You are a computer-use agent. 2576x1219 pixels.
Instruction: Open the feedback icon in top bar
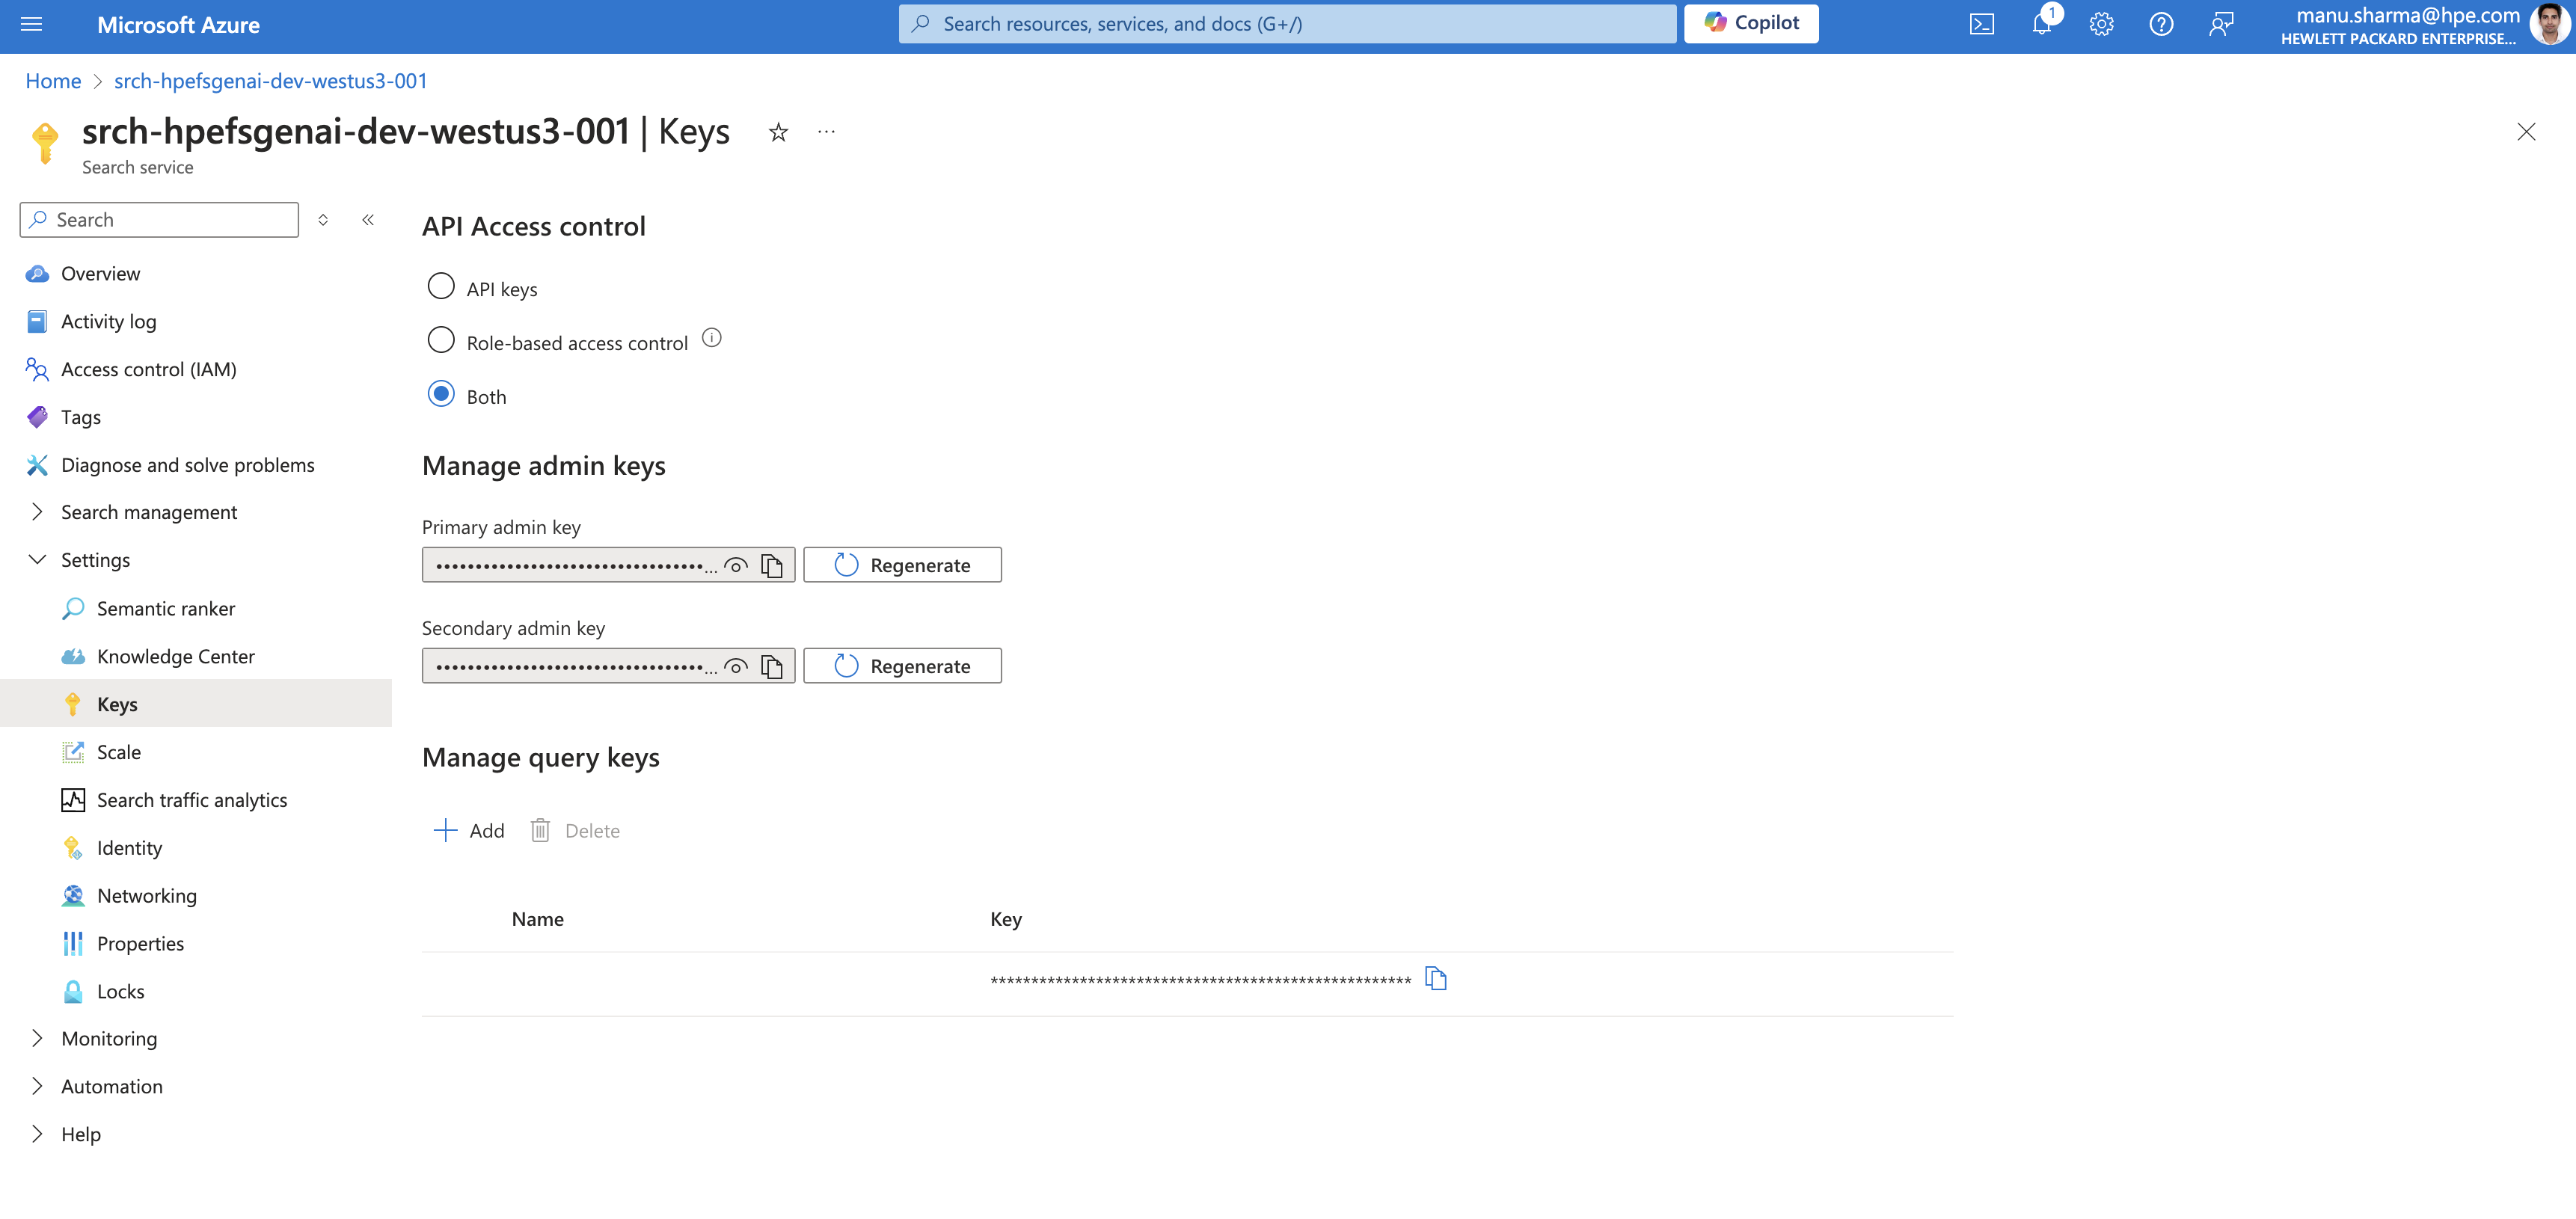[2221, 24]
